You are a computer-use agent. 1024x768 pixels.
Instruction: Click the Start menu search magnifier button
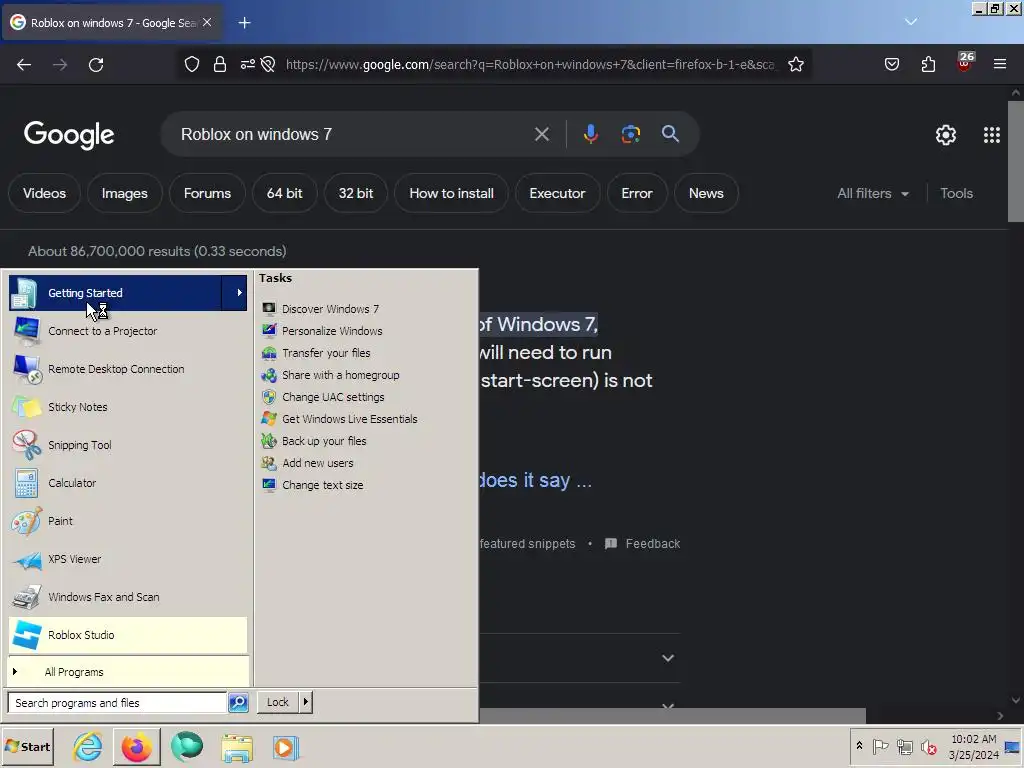(238, 703)
